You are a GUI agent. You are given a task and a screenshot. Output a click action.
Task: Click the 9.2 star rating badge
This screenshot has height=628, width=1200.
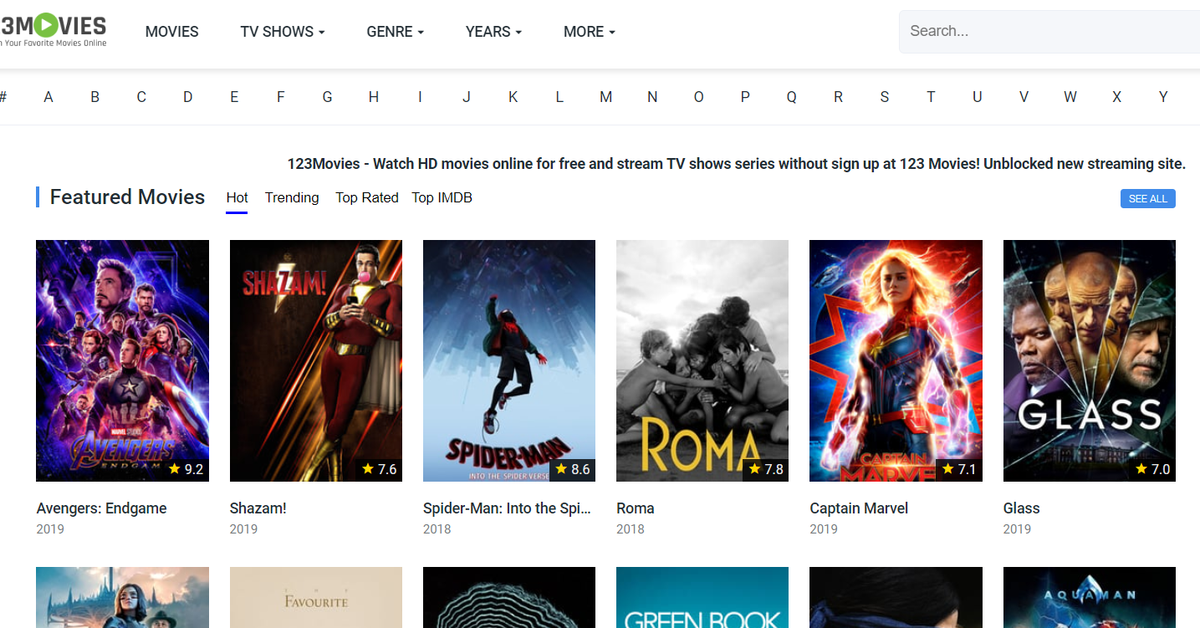click(185, 469)
